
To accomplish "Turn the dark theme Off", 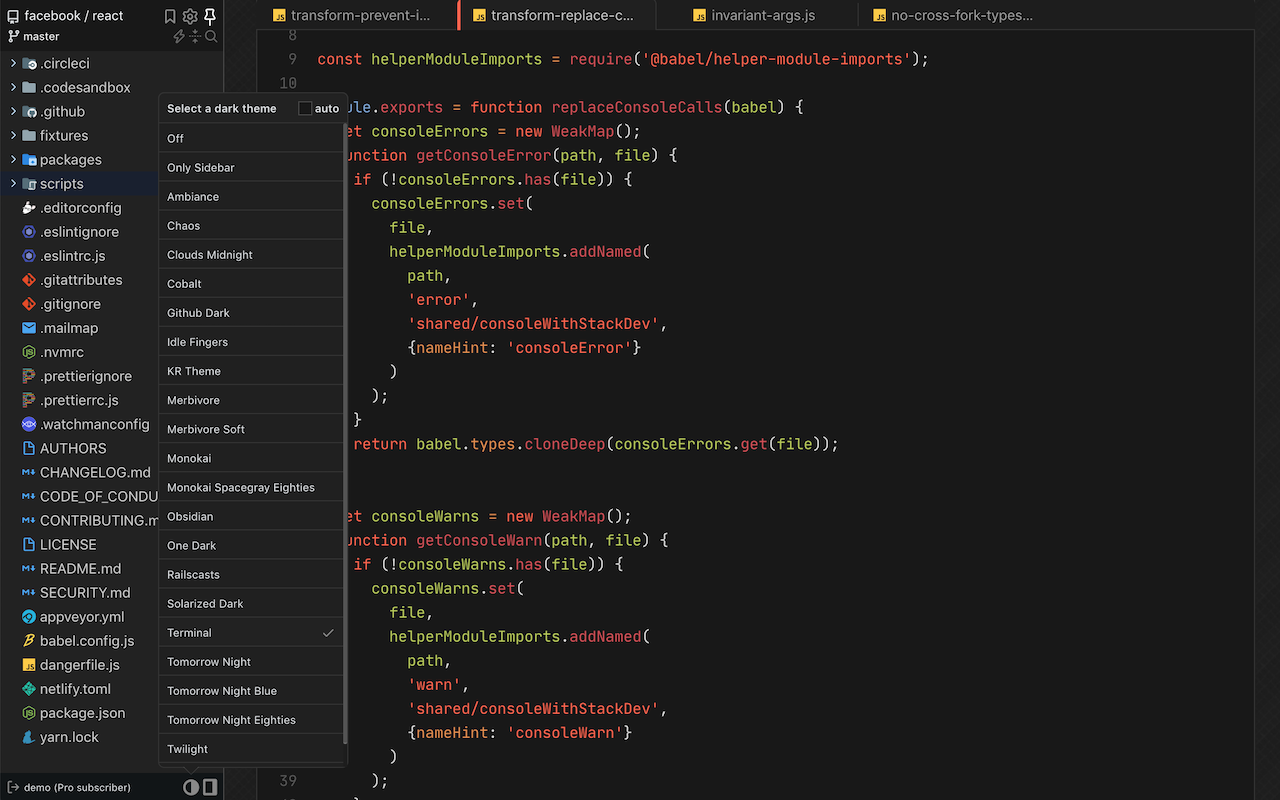I will (251, 137).
